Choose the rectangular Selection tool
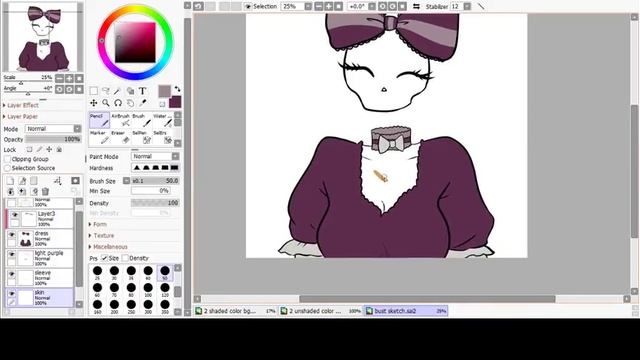This screenshot has height=360, width=640. (94, 91)
